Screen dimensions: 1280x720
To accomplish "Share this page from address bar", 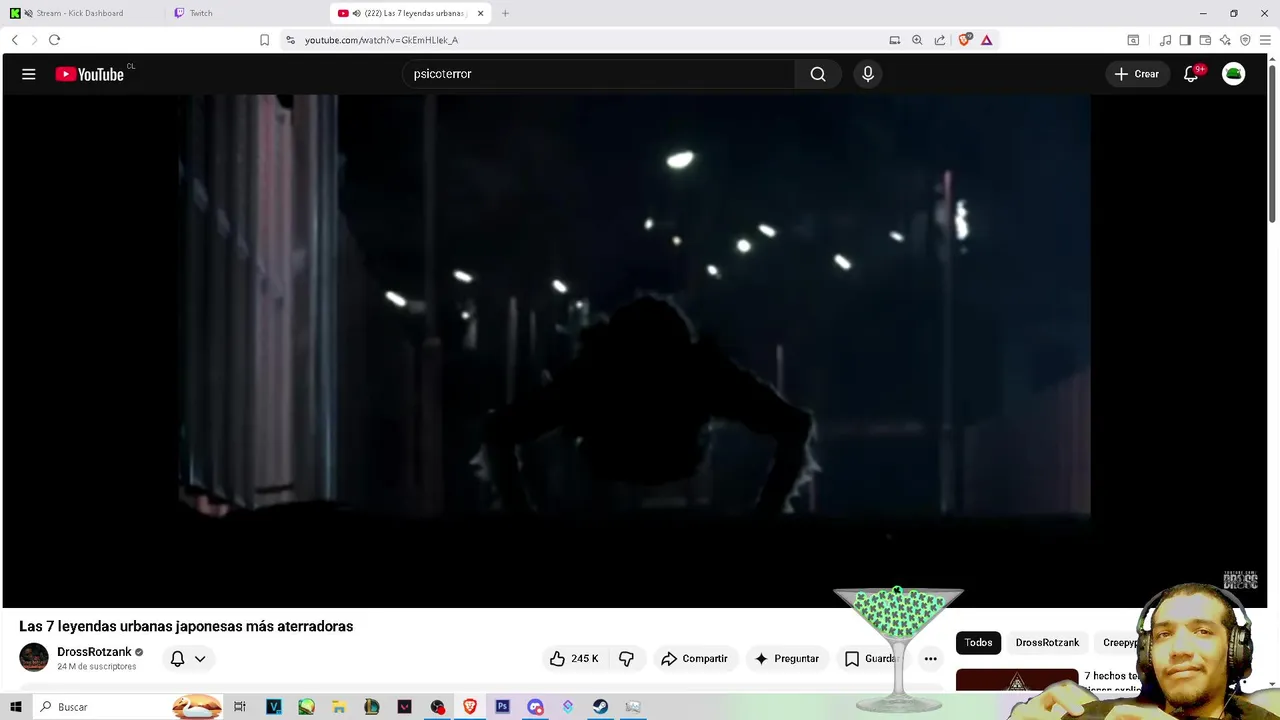I will coord(940,40).
